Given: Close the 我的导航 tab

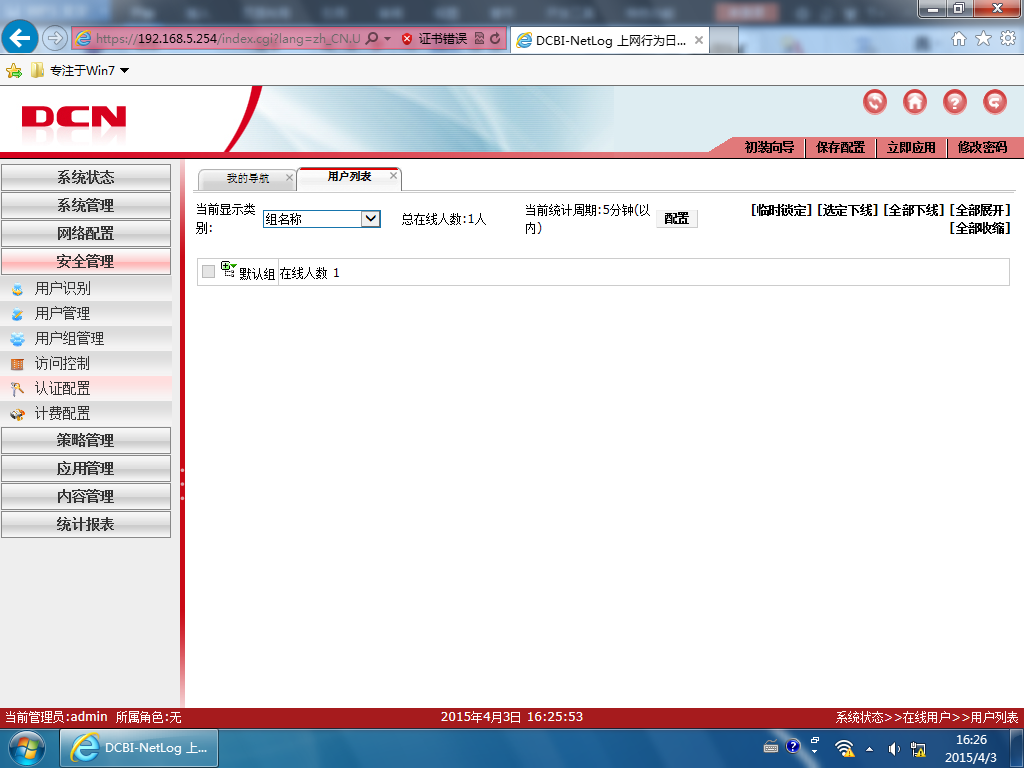Looking at the screenshot, I should point(289,177).
